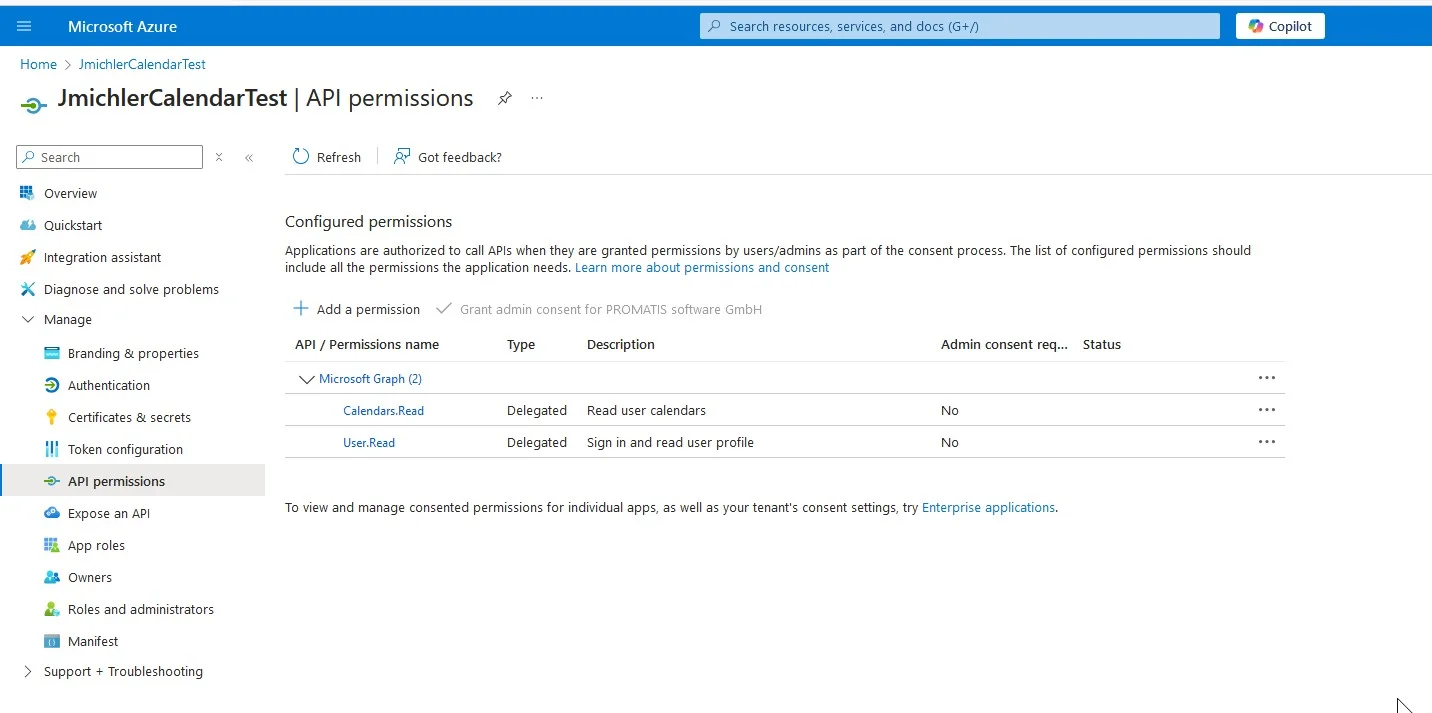Collapse the sidebar with double chevron
The width and height of the screenshot is (1432, 713).
(249, 157)
